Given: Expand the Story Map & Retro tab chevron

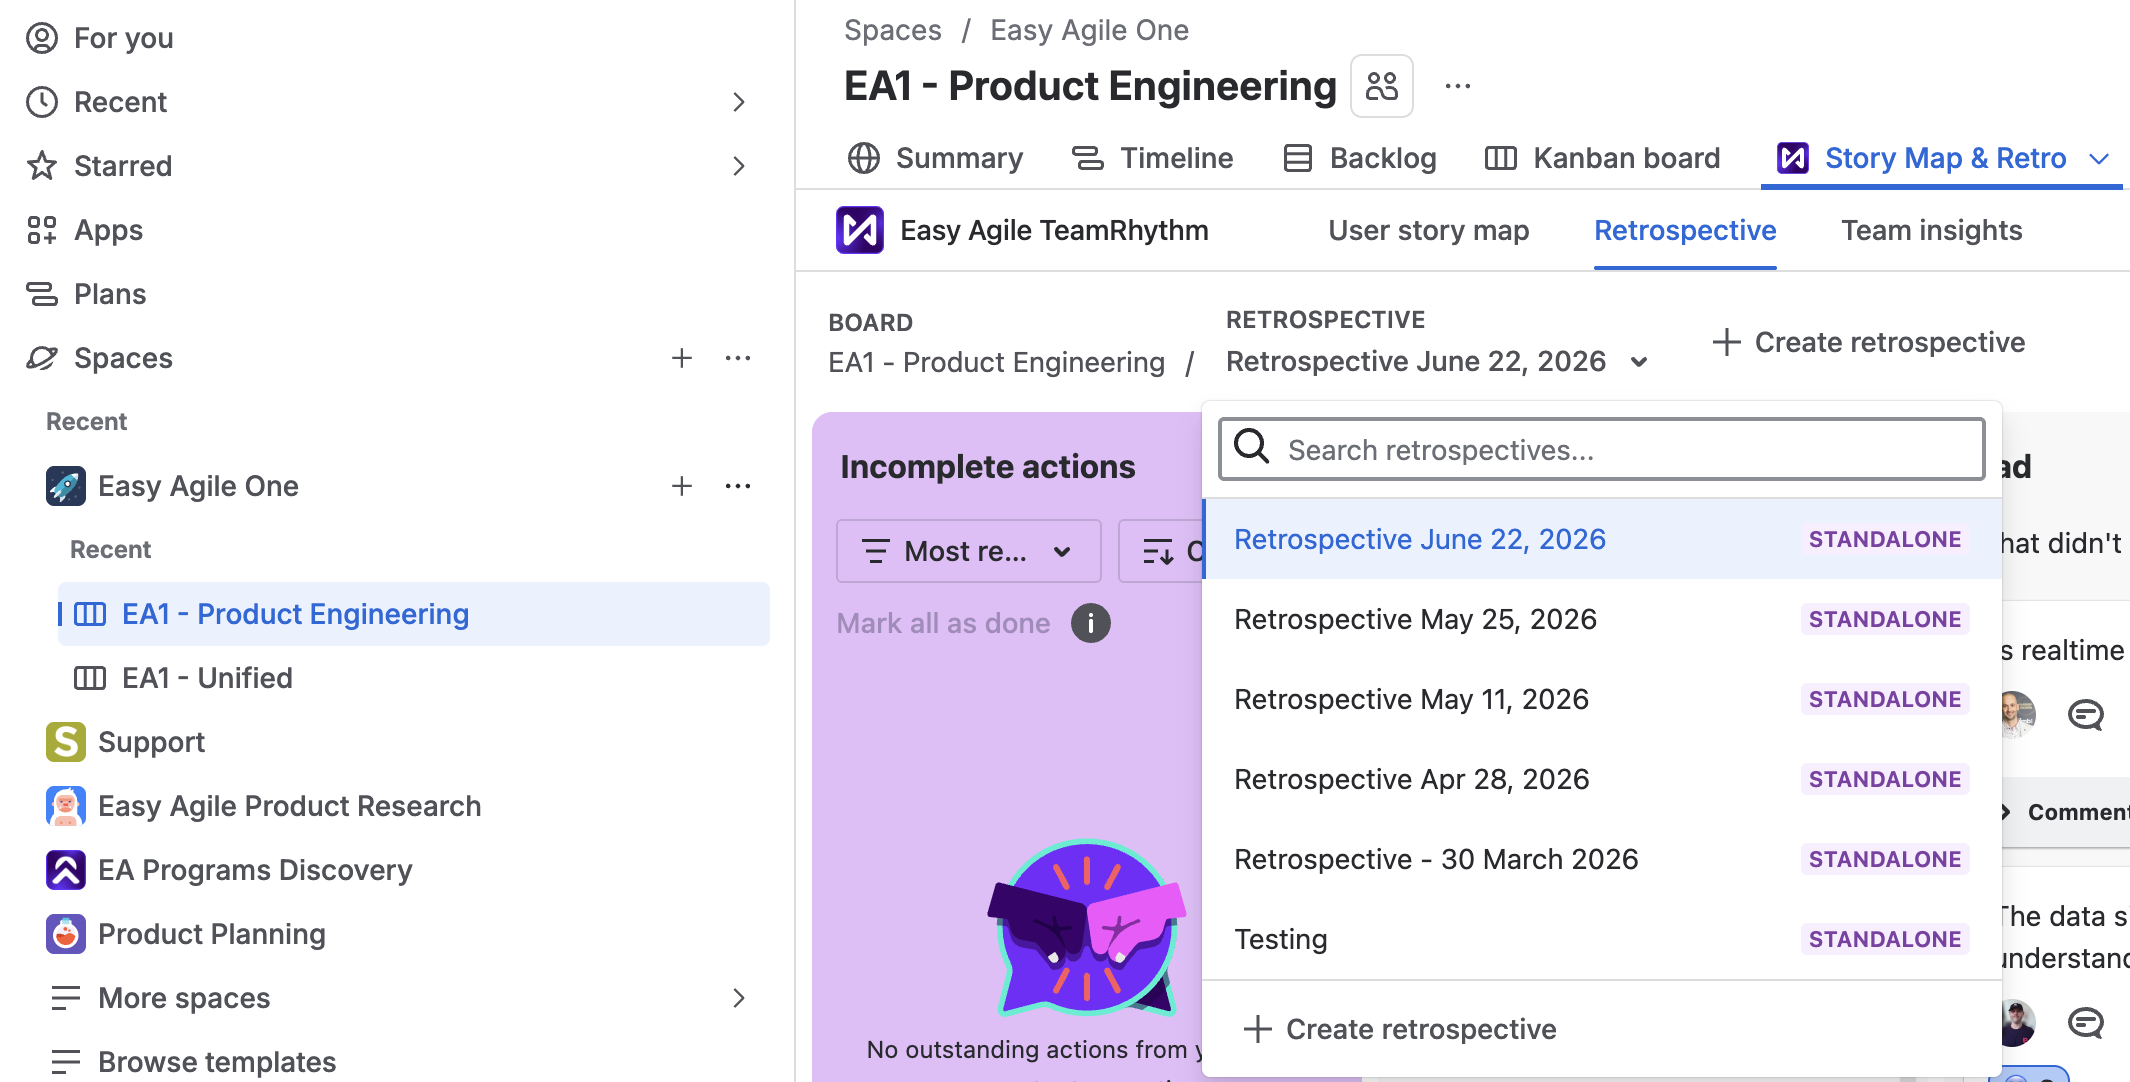Looking at the screenshot, I should pyautogui.click(x=2100, y=159).
